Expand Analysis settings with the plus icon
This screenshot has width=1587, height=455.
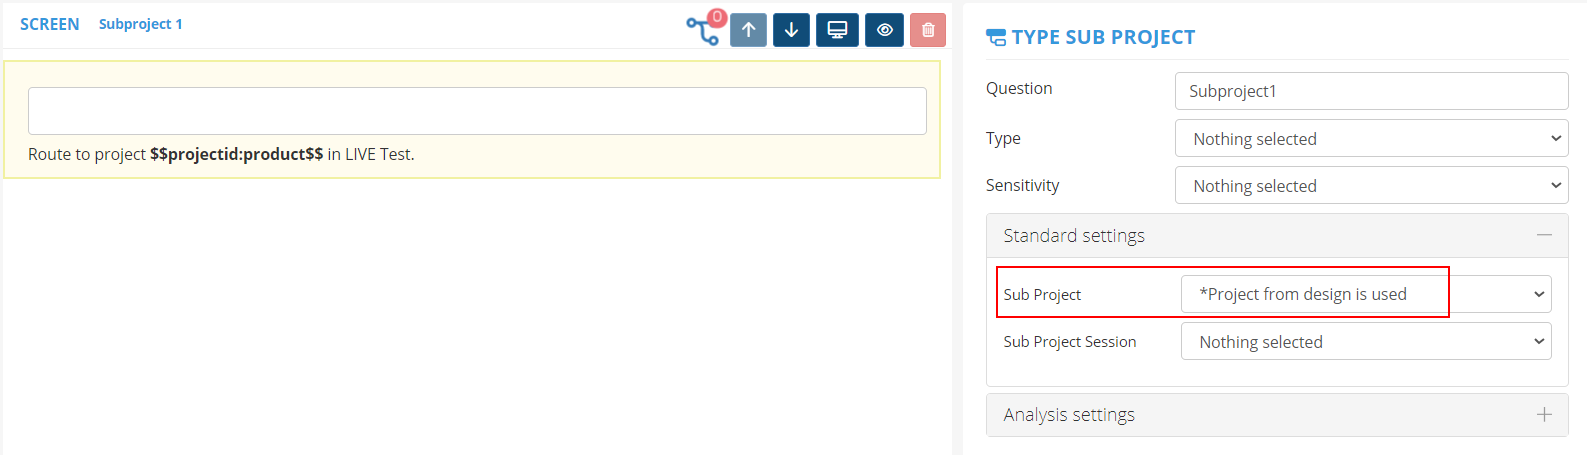click(1544, 414)
